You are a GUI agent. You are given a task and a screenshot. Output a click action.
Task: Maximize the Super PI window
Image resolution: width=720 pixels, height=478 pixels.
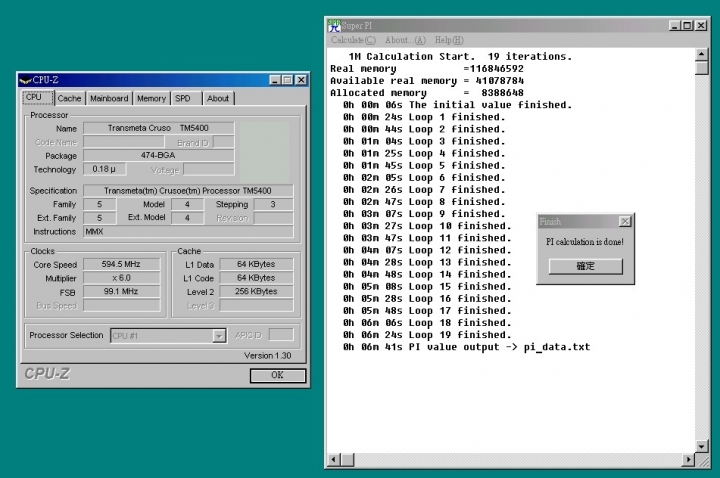[x=687, y=26]
